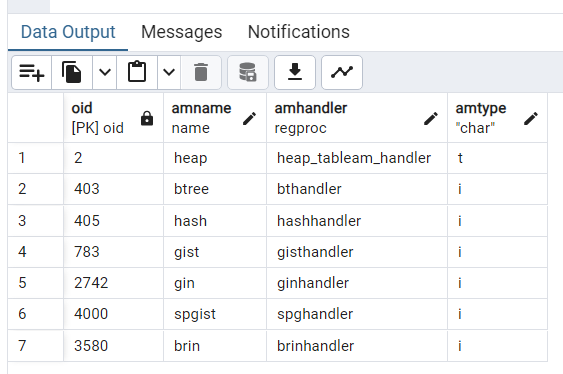This screenshot has height=374, width=563.
Task: Switch to the Messages tab
Action: click(x=182, y=32)
